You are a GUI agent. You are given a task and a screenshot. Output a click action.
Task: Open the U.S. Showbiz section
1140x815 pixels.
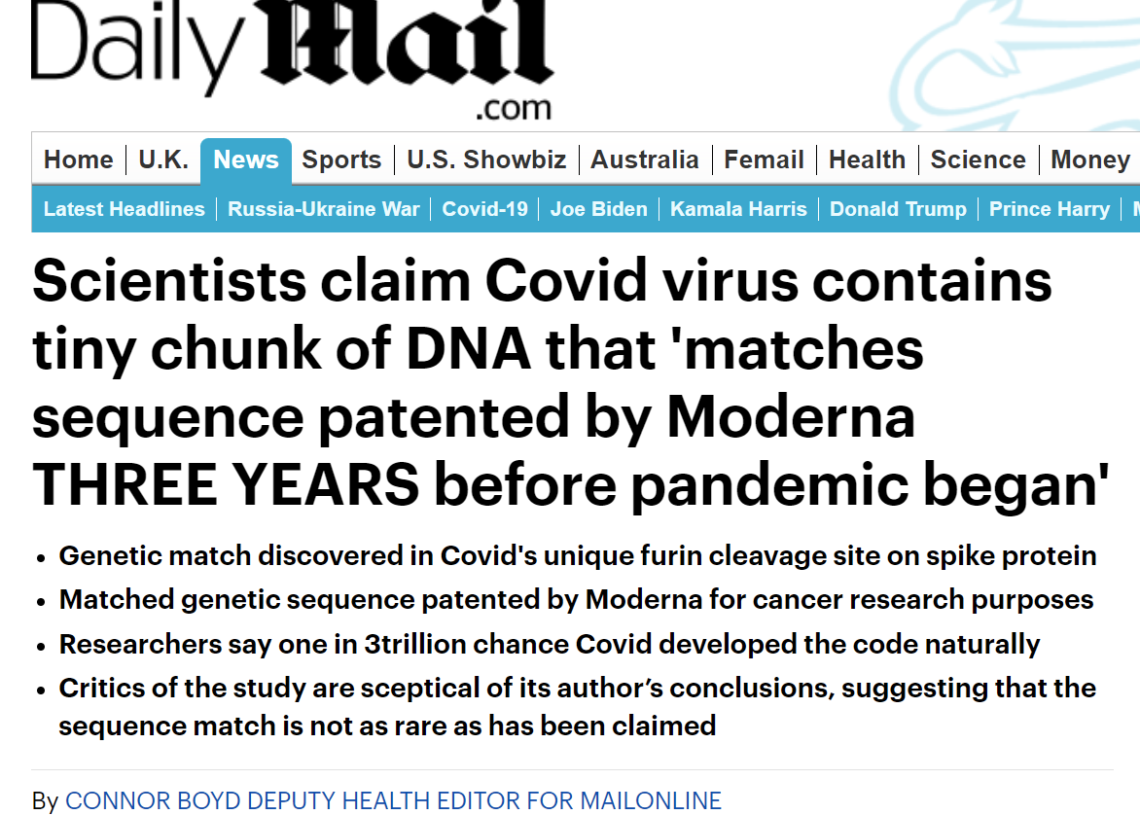click(x=486, y=159)
